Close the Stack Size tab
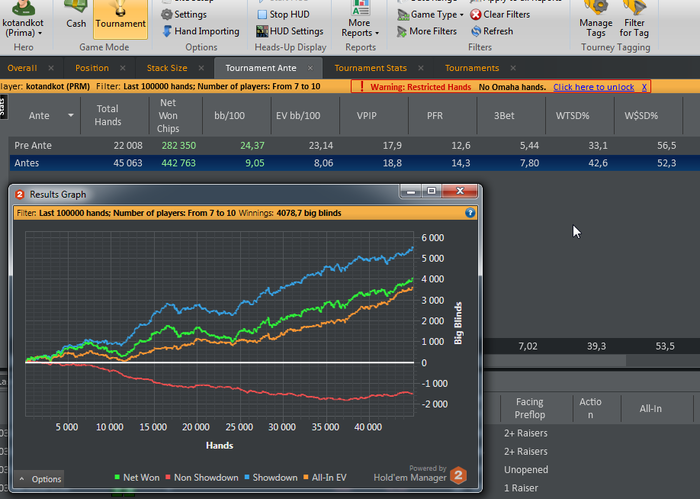Viewport: 700px width, 499px height. pyautogui.click(x=201, y=68)
